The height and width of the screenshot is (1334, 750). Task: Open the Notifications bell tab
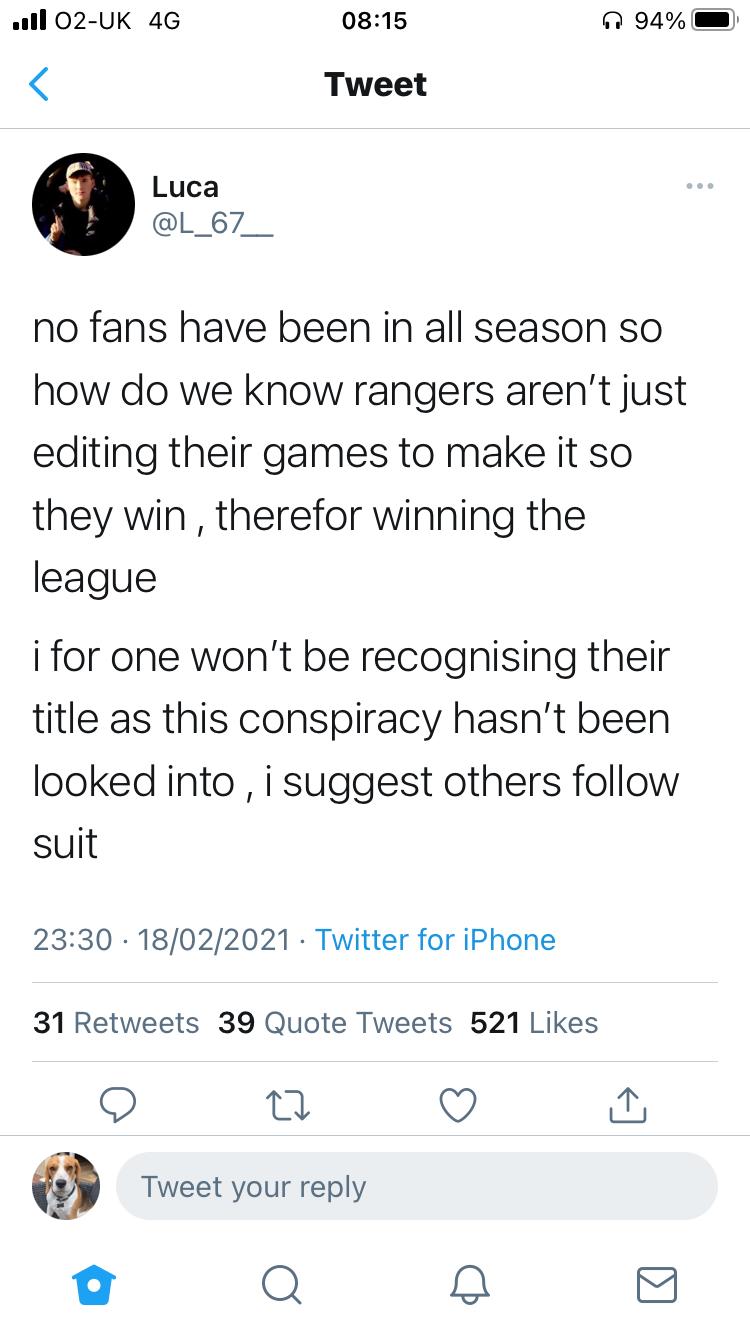point(469,1284)
